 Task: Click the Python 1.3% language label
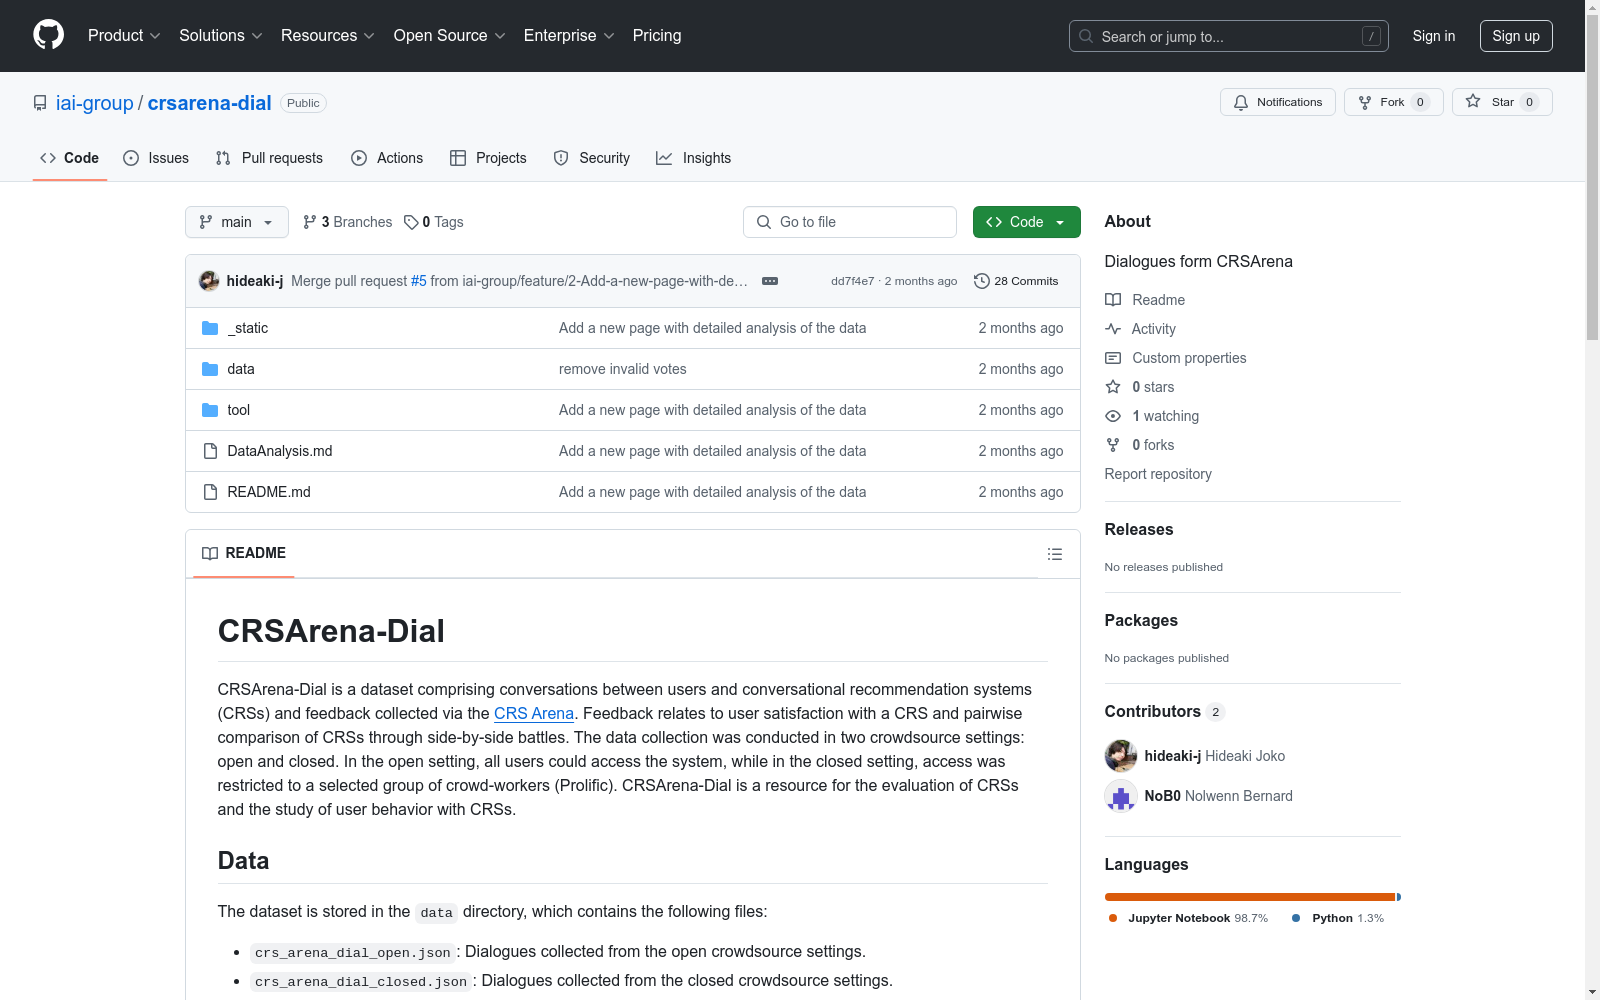[x=1338, y=918]
